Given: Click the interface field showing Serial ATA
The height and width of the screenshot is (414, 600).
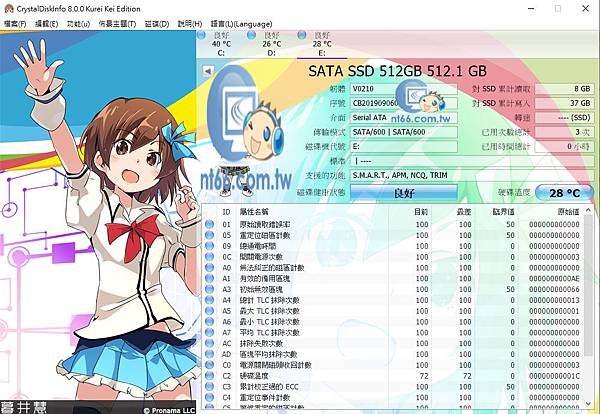Looking at the screenshot, I should point(404,117).
